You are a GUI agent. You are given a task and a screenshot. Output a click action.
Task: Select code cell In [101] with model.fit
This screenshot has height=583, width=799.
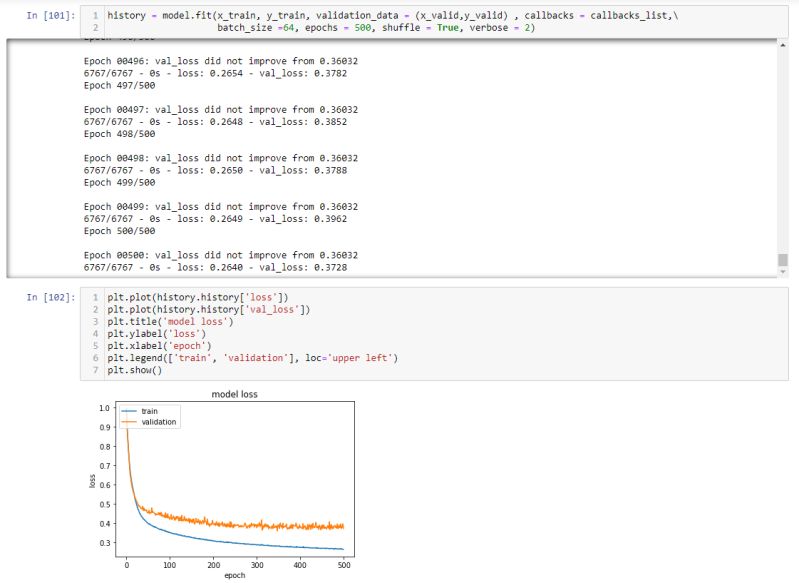[x=434, y=21]
